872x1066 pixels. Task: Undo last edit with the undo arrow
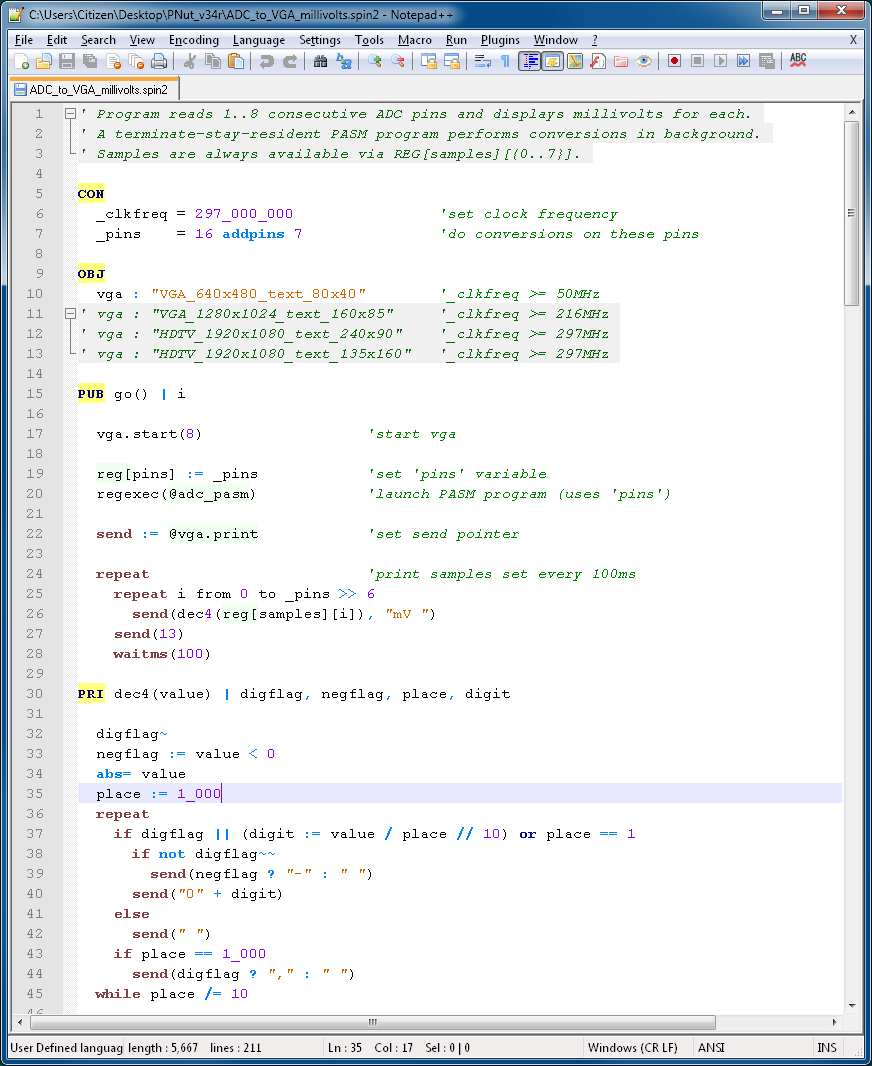266,61
